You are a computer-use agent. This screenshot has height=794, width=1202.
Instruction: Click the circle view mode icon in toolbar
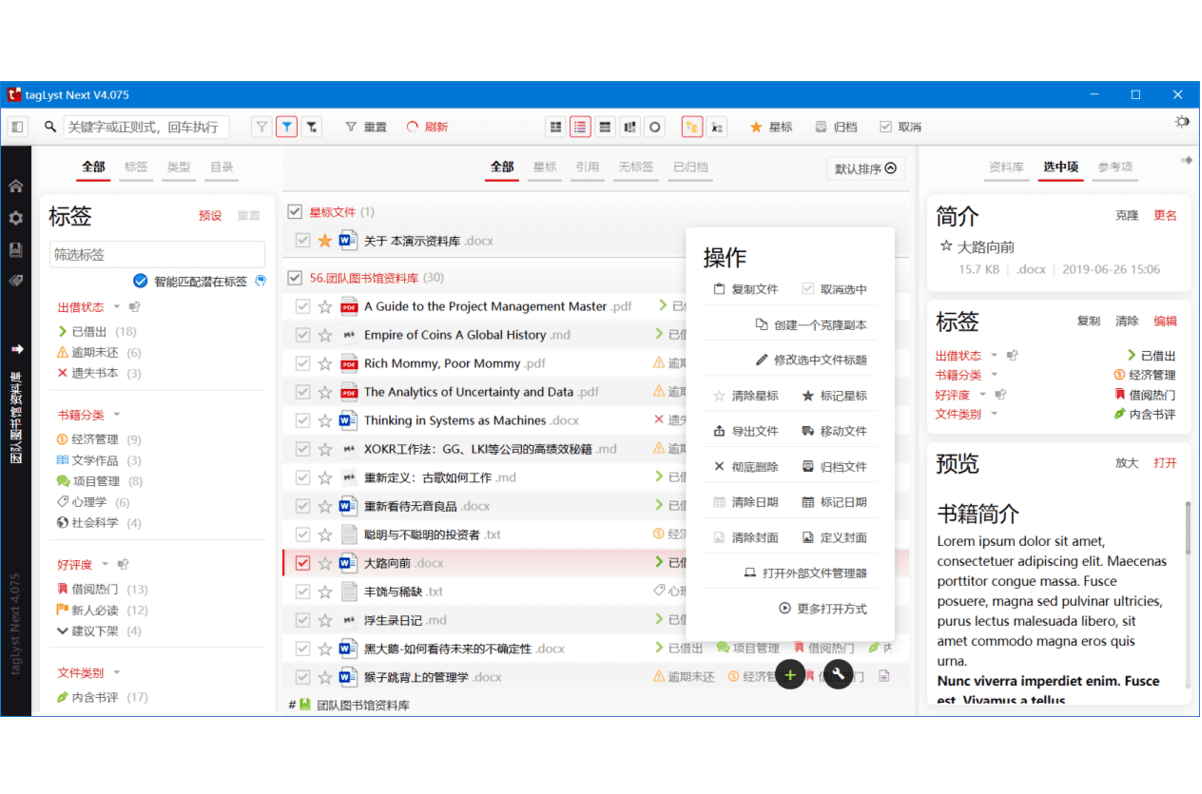pos(654,126)
